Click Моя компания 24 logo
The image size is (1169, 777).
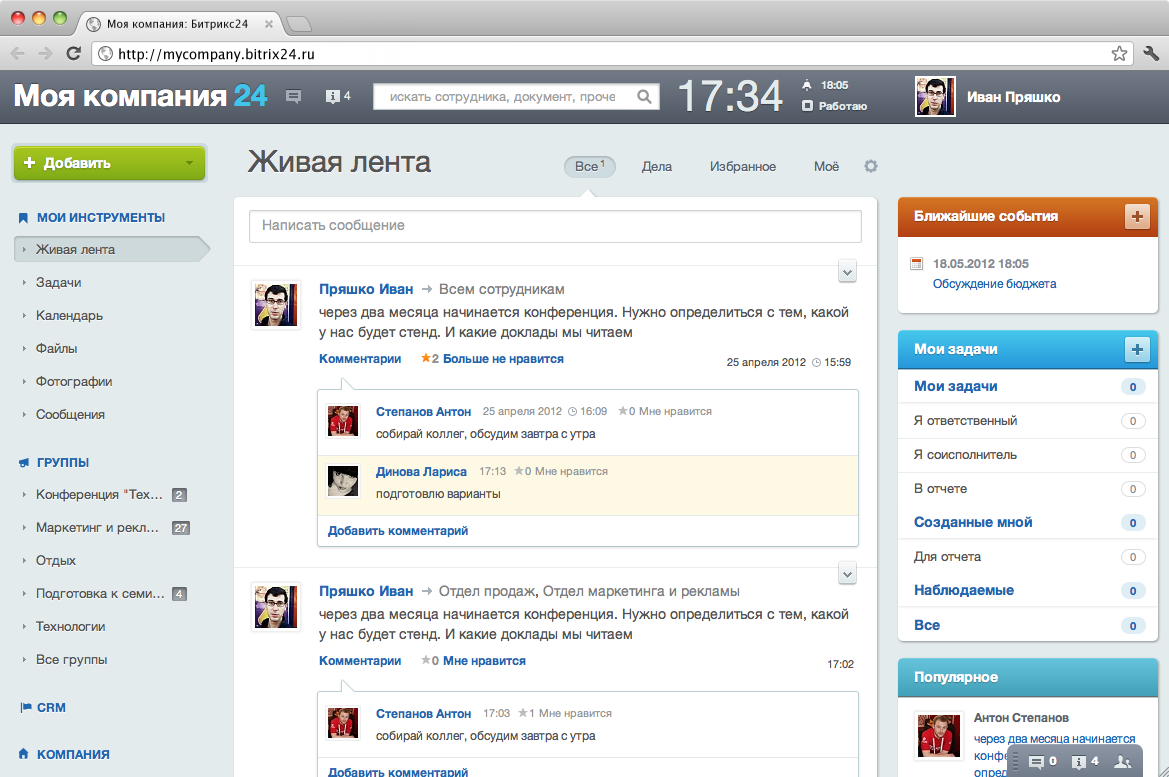coord(140,95)
